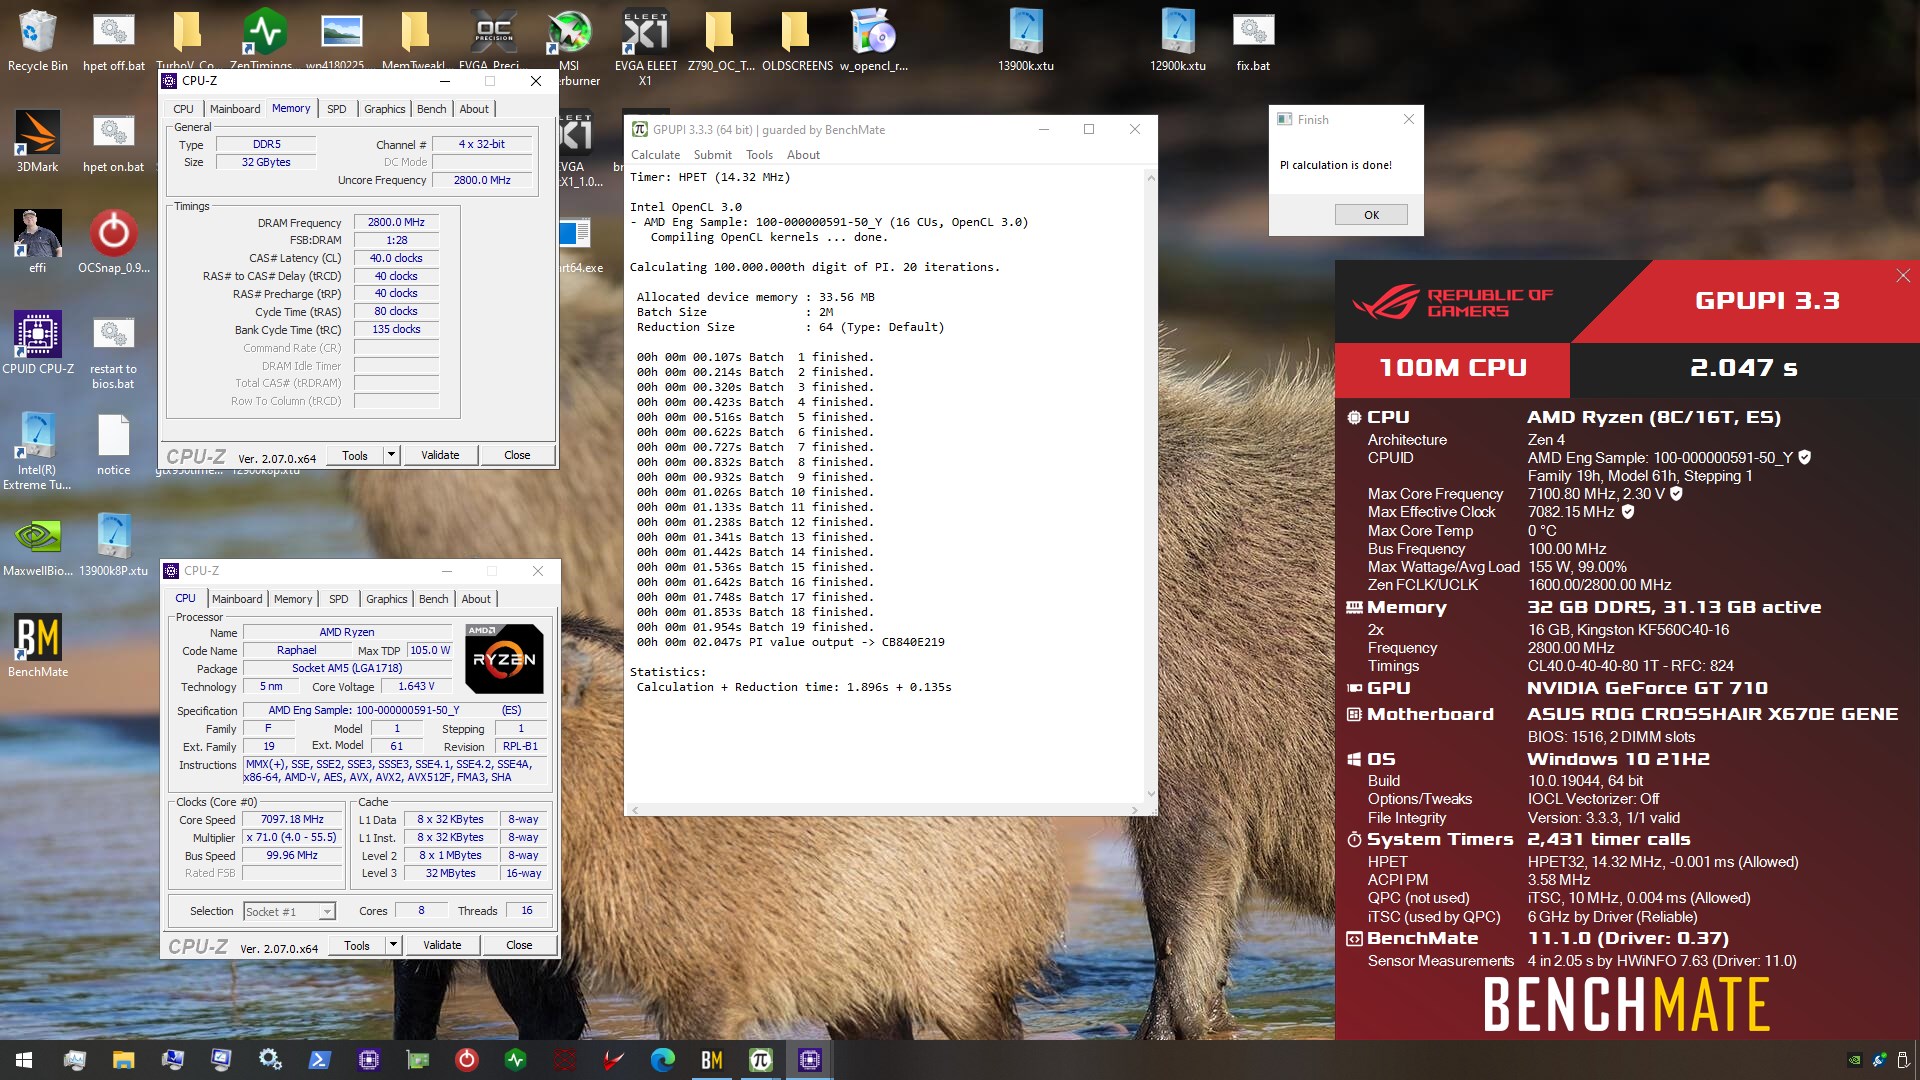
Task: Open Microsoft Edge from the taskbar
Action: [x=663, y=1060]
